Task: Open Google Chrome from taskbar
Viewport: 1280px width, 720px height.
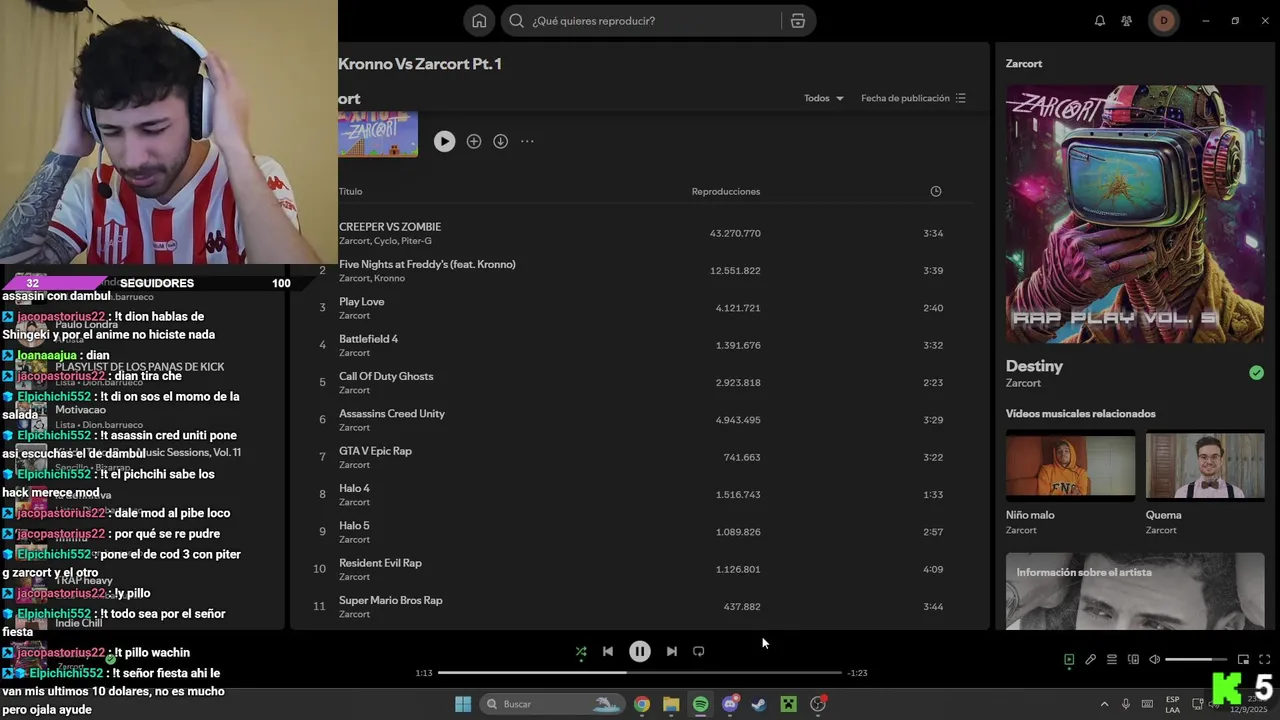Action: tap(642, 704)
